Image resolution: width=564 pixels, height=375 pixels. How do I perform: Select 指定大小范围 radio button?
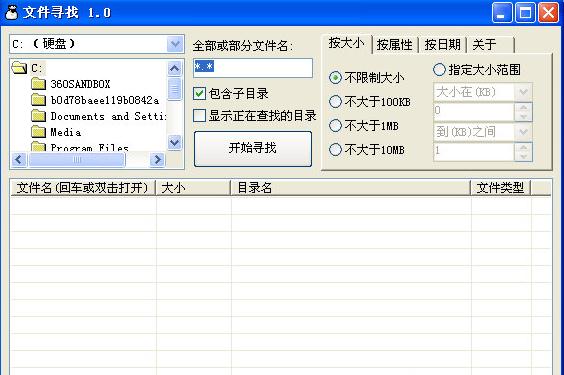439,70
